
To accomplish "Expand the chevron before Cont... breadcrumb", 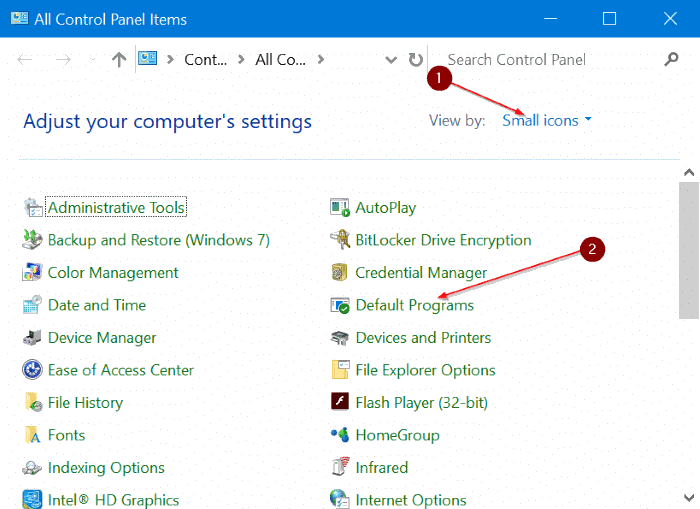I will 170,59.
